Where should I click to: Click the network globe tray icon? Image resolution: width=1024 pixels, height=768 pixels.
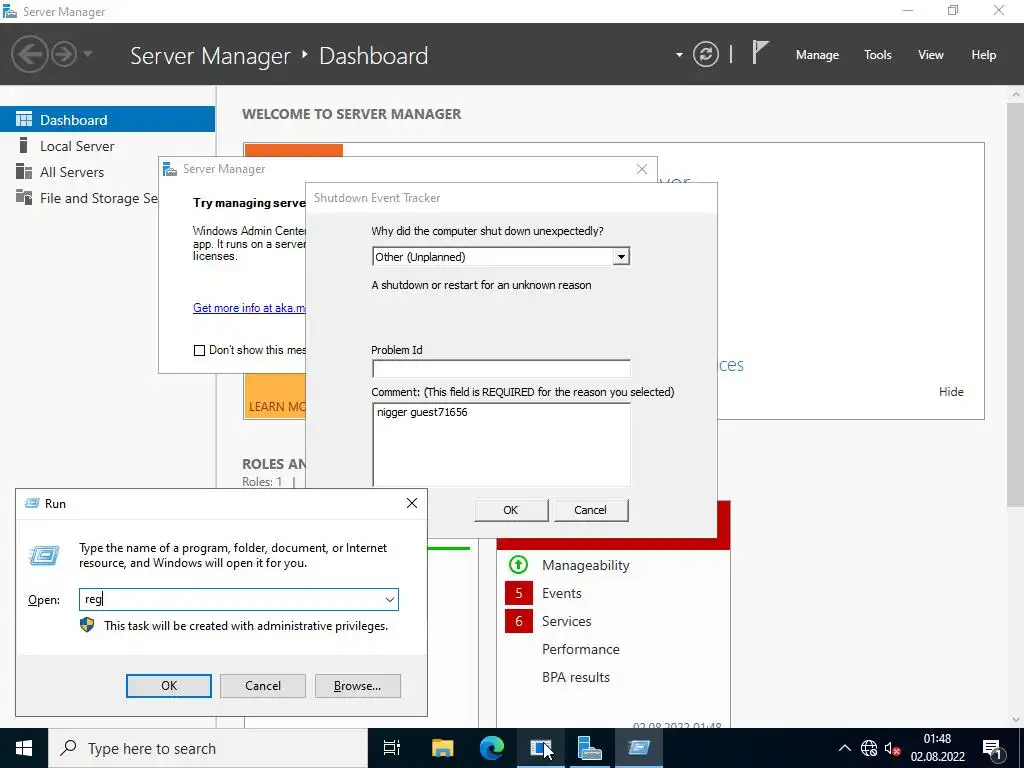tap(869, 748)
